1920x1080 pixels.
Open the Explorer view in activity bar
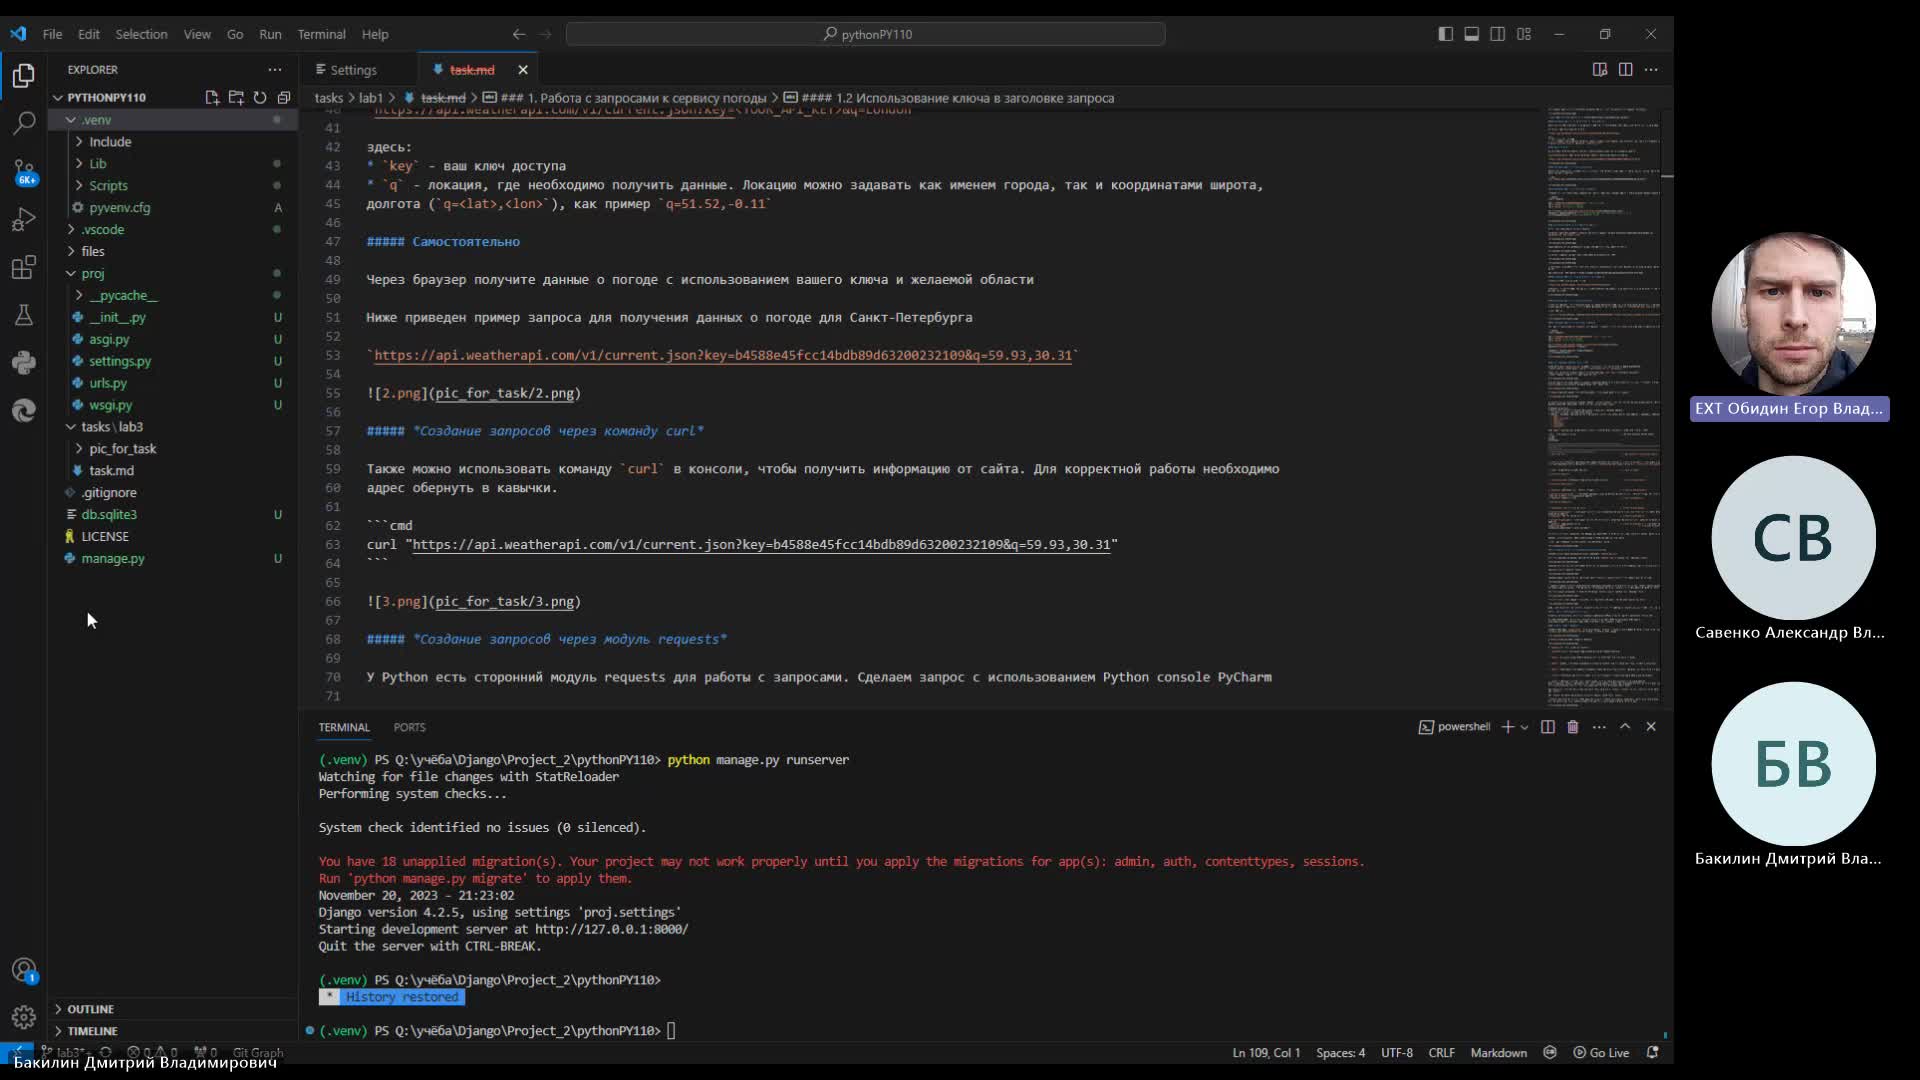(x=24, y=76)
